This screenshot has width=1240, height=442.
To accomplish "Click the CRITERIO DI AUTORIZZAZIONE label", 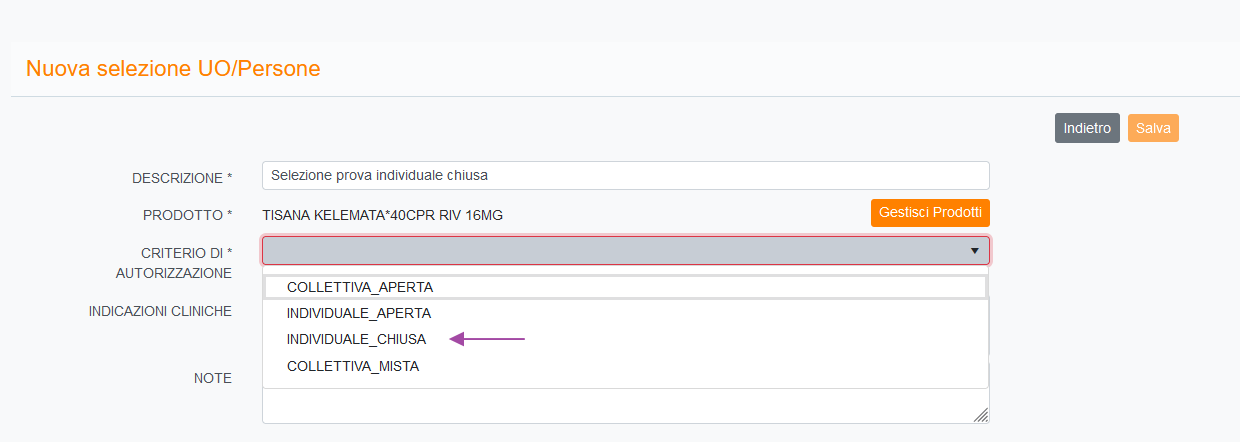I will (187, 262).
